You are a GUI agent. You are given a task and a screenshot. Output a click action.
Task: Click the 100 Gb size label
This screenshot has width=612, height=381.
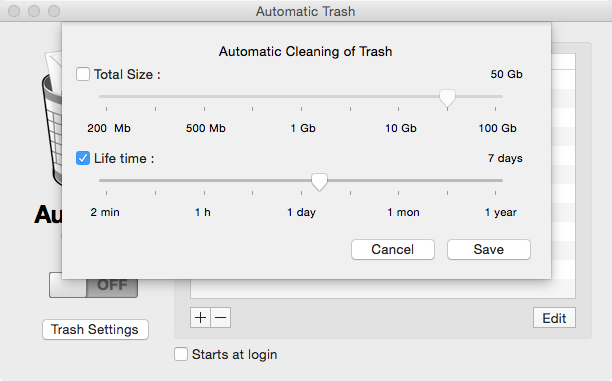click(x=498, y=128)
